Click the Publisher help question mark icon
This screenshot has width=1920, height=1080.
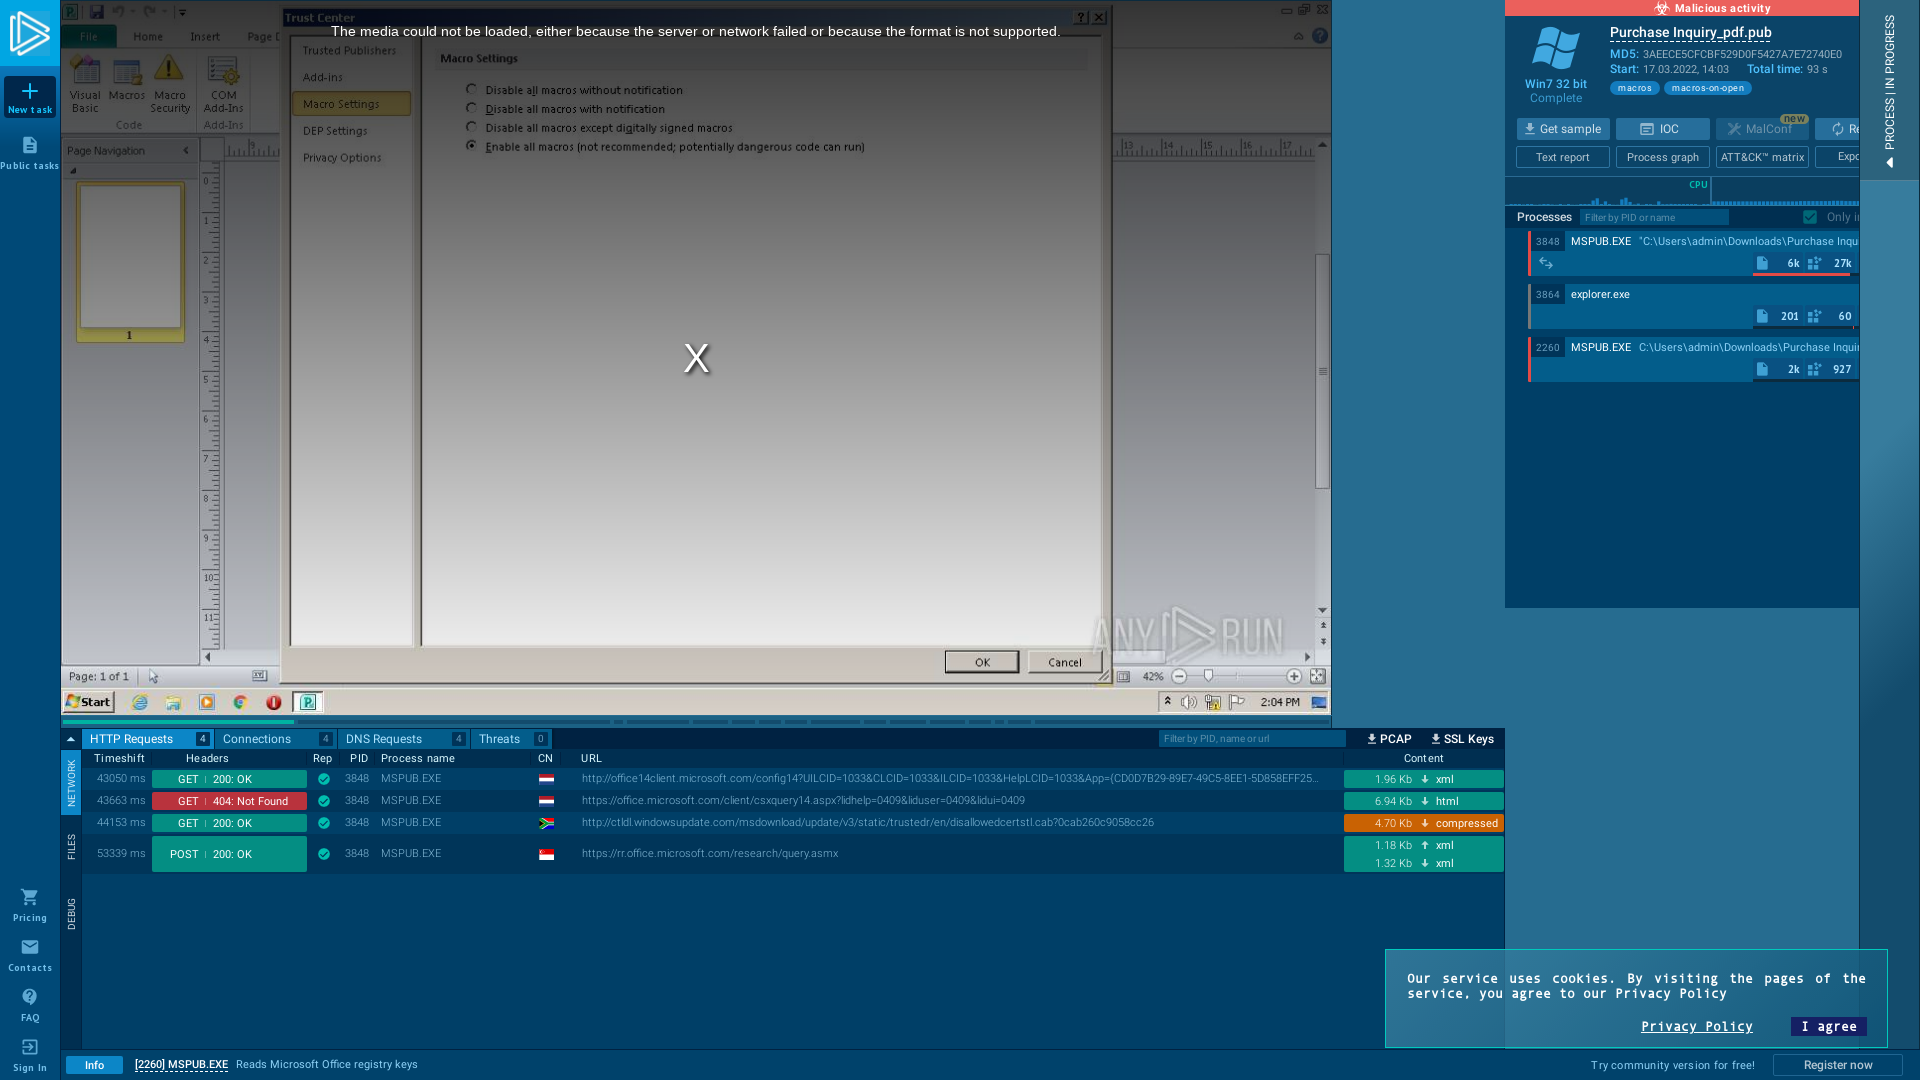1320,36
